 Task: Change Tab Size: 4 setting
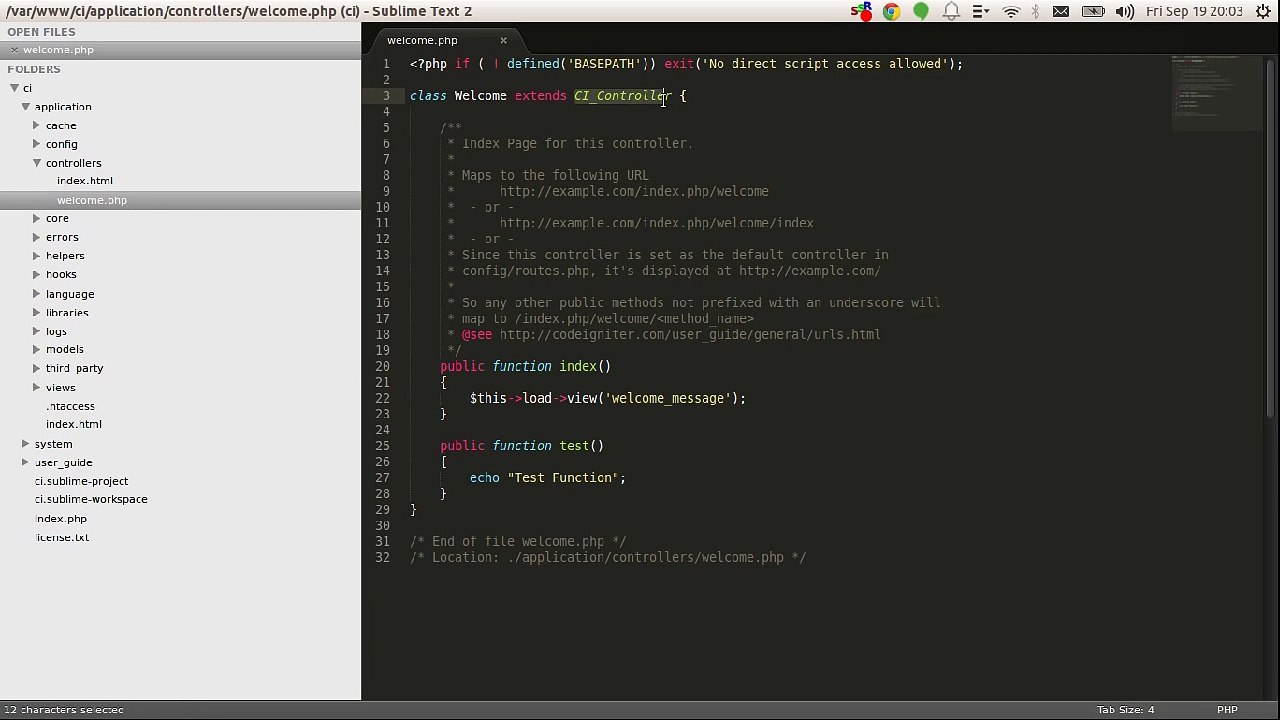1125,710
